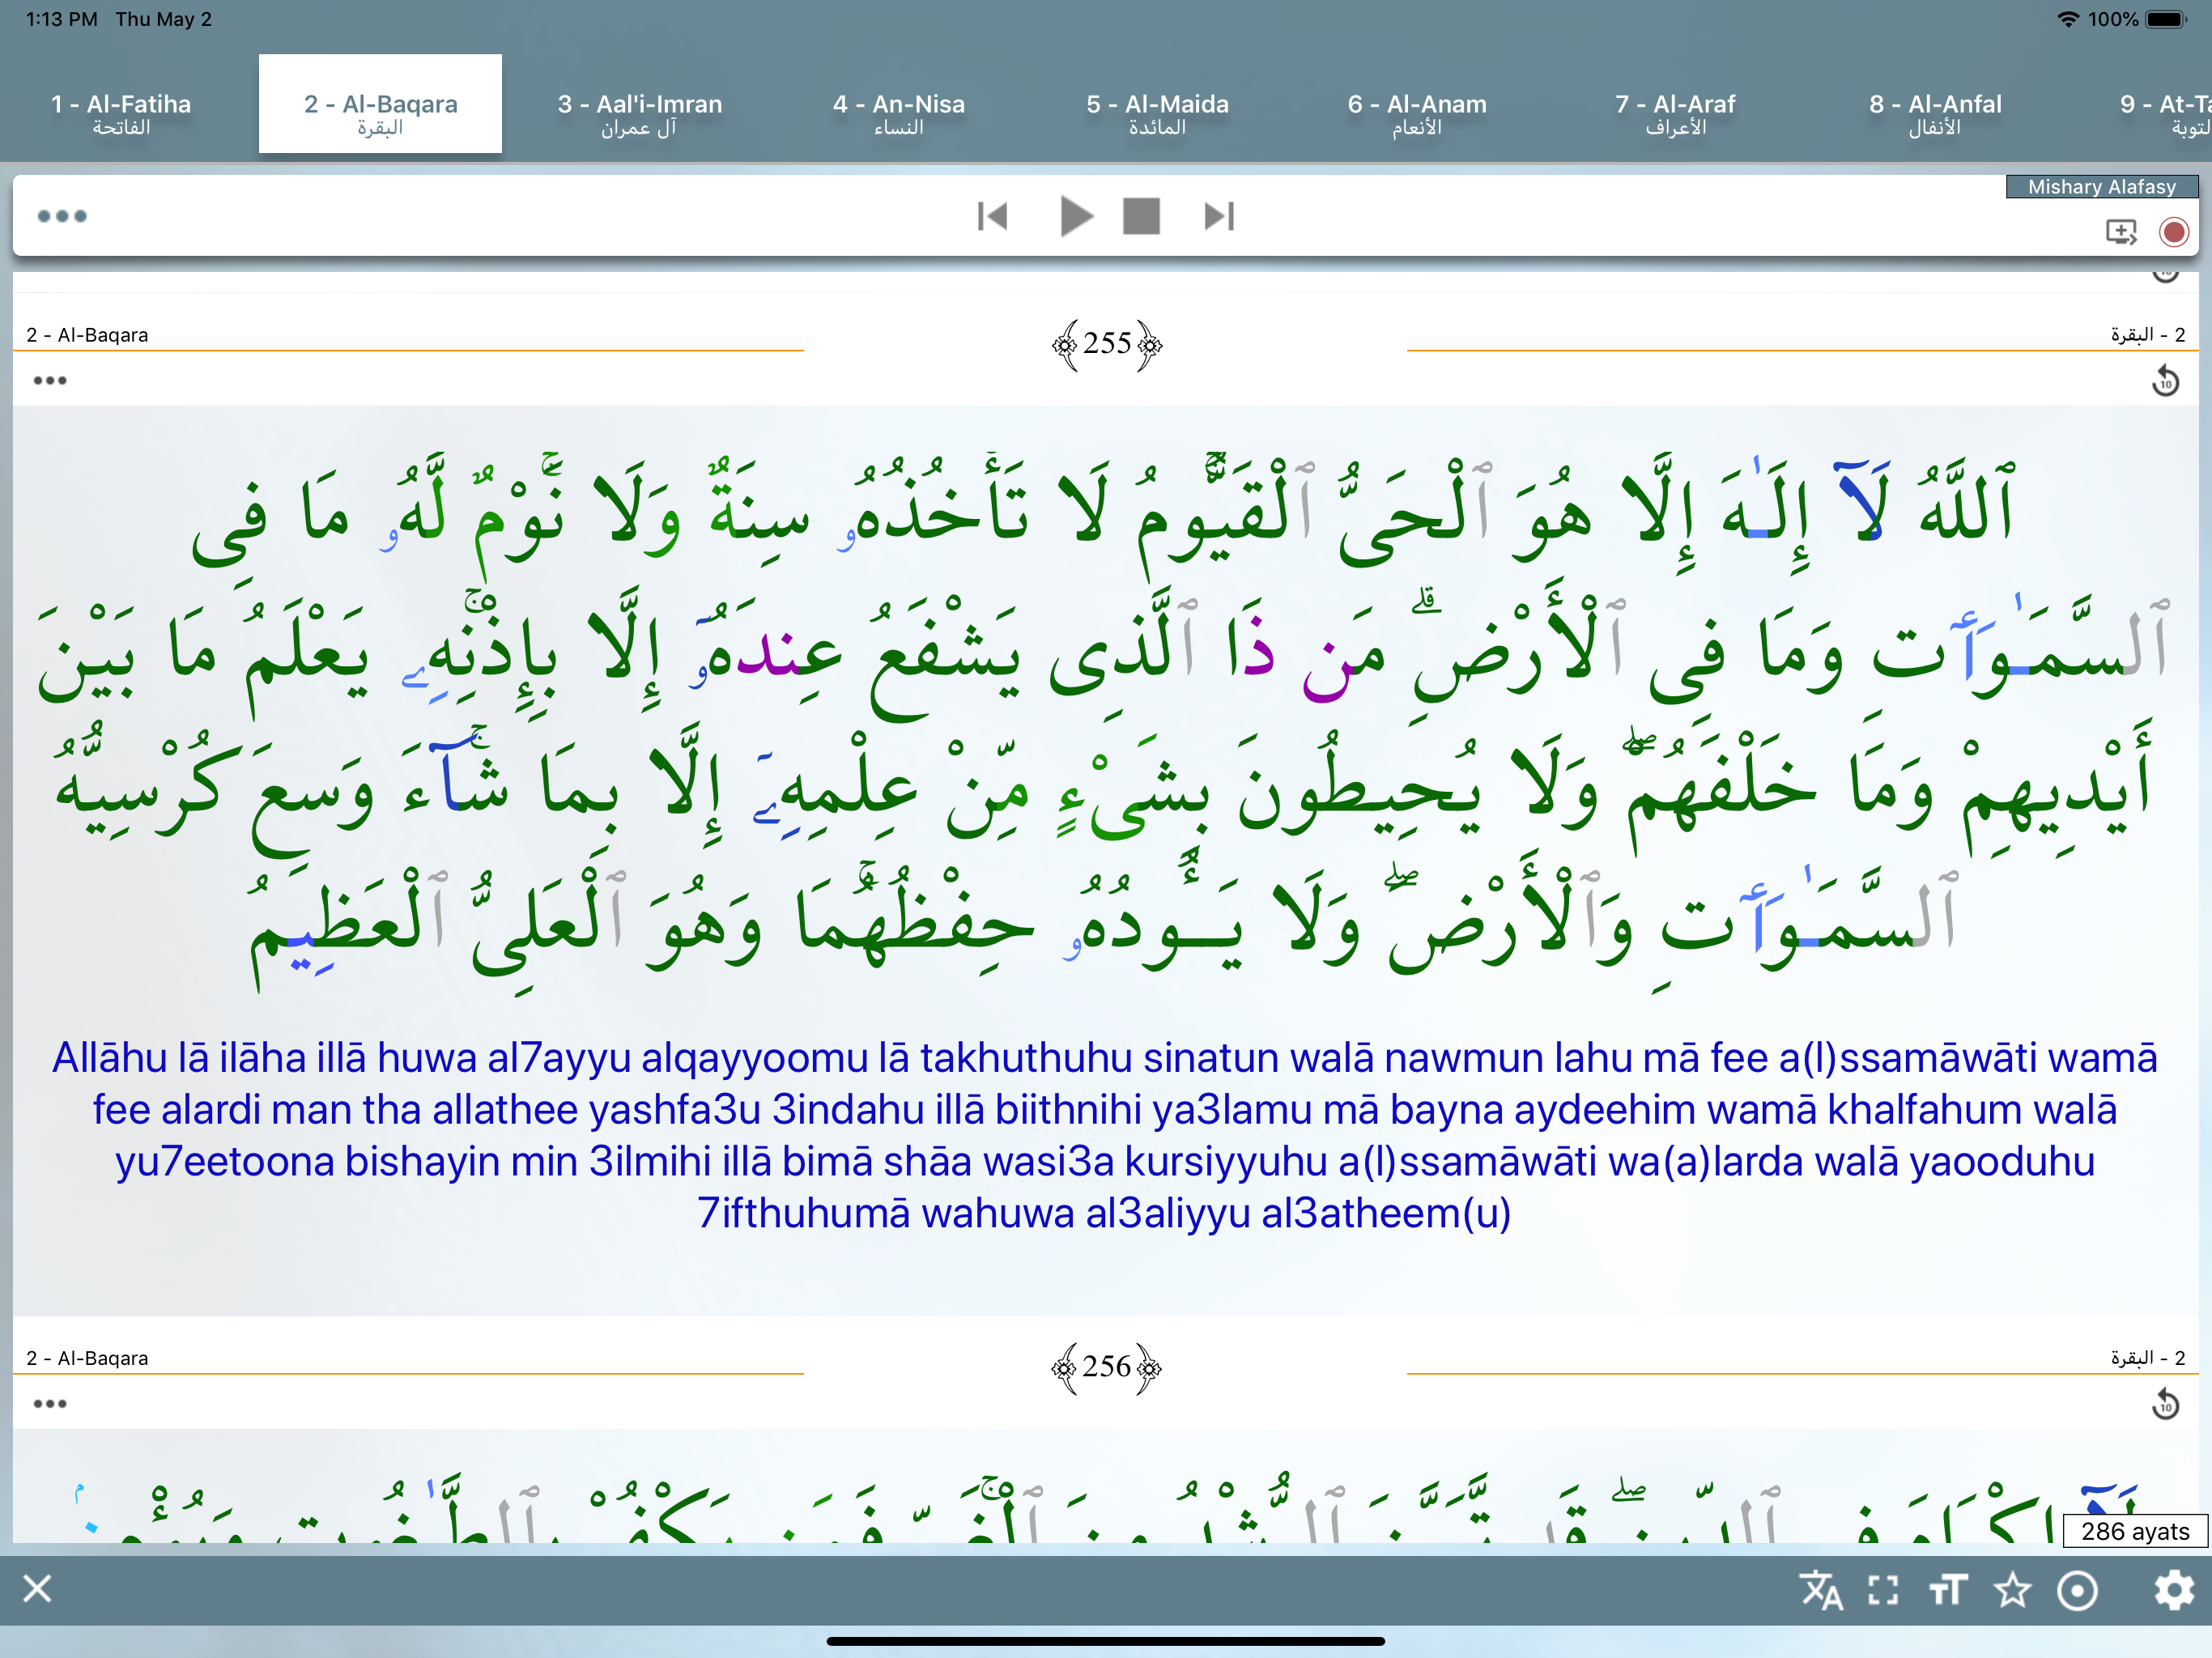Tap the red record button

[x=2173, y=232]
